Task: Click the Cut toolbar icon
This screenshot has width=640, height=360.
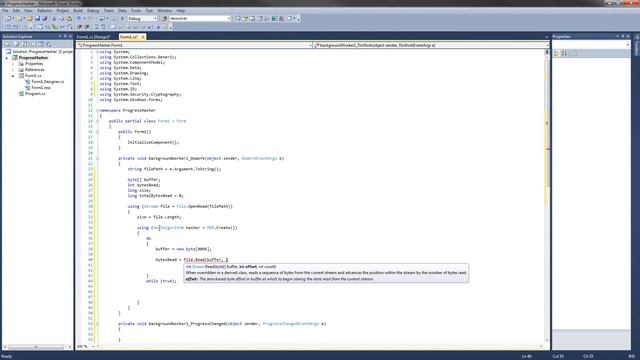Action: point(54,18)
